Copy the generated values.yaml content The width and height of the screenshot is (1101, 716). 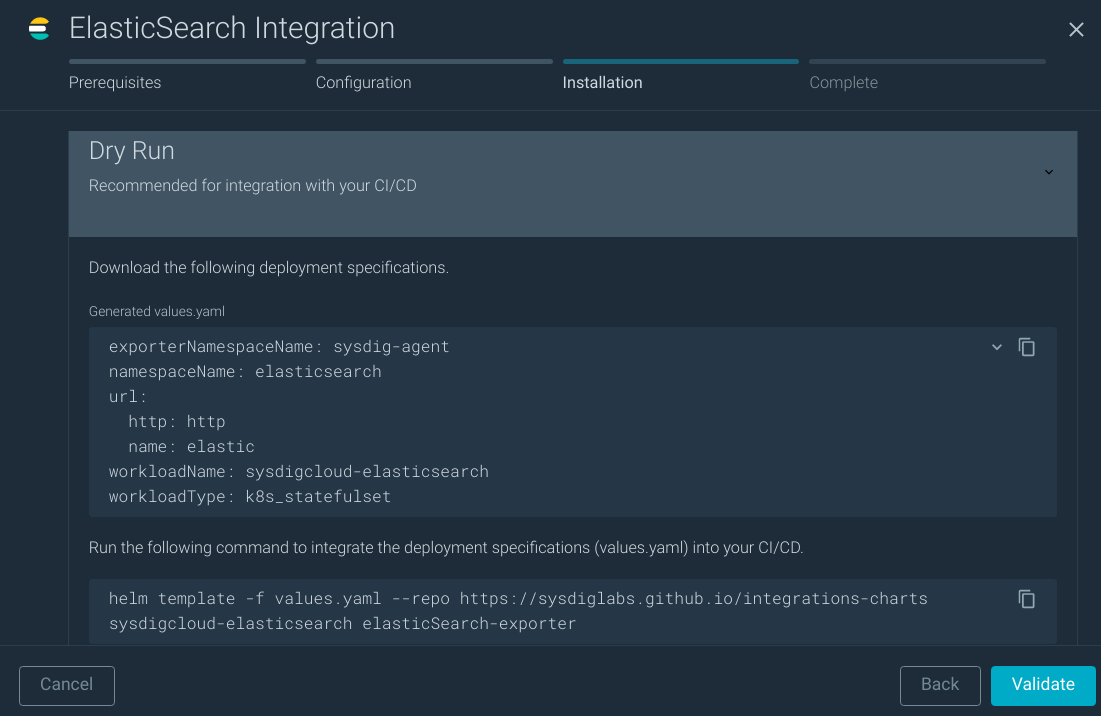[1027, 347]
